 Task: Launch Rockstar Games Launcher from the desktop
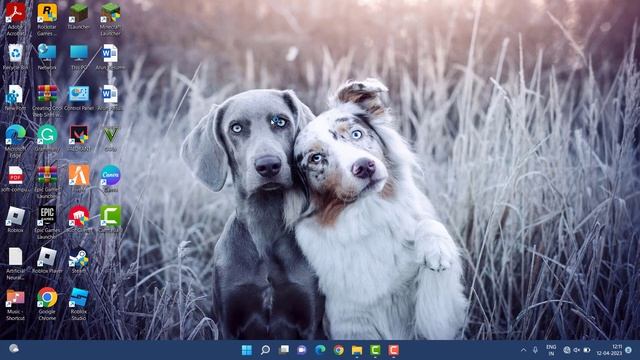pyautogui.click(x=47, y=18)
